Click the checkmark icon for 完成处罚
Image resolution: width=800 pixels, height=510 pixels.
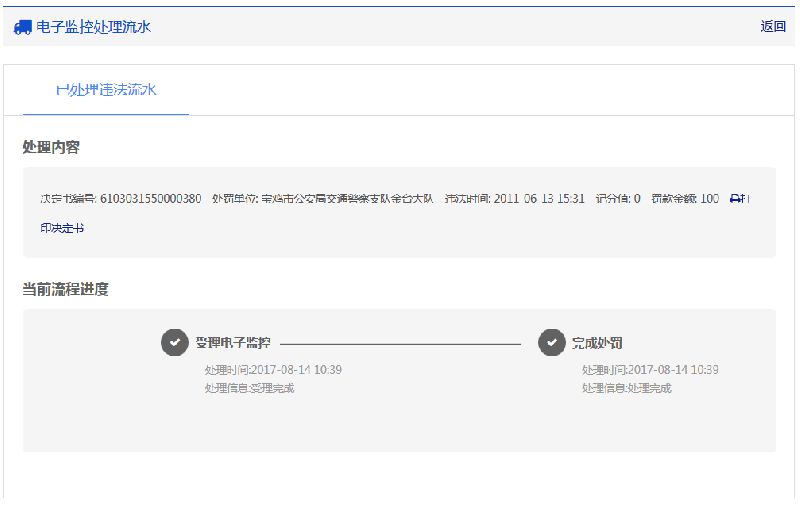click(551, 343)
